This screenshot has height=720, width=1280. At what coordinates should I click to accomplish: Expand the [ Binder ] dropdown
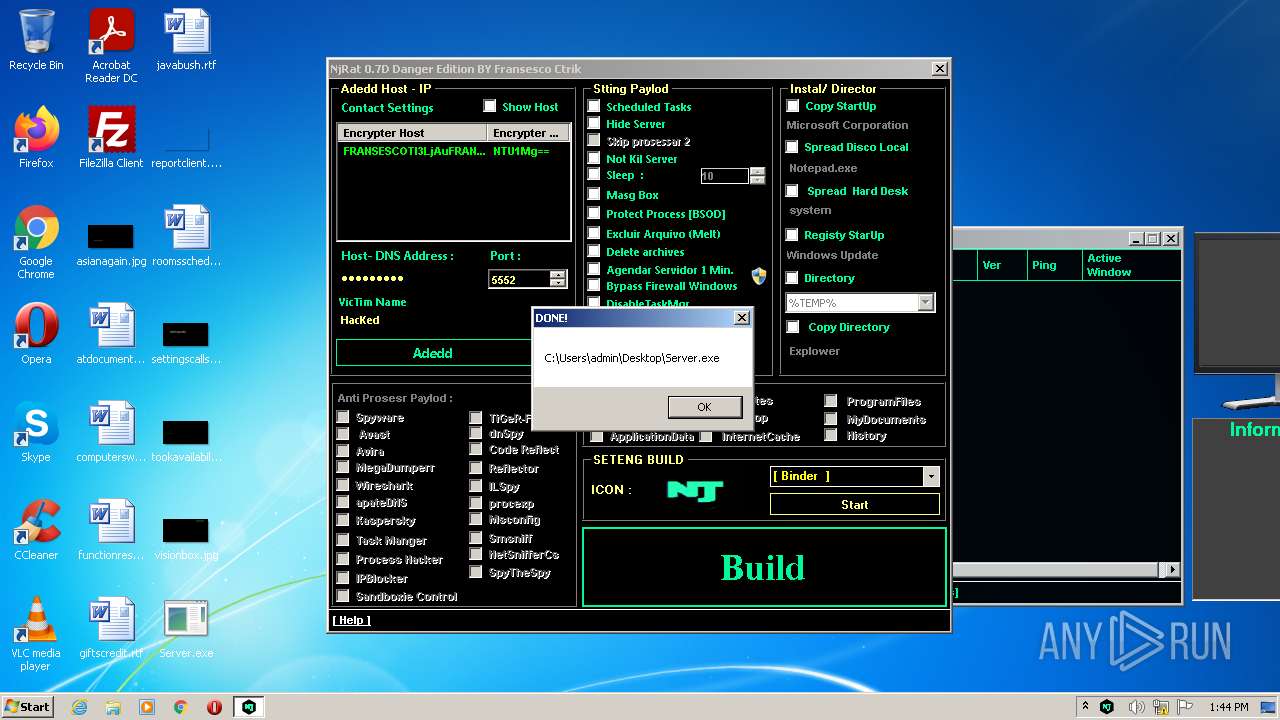(x=931, y=477)
